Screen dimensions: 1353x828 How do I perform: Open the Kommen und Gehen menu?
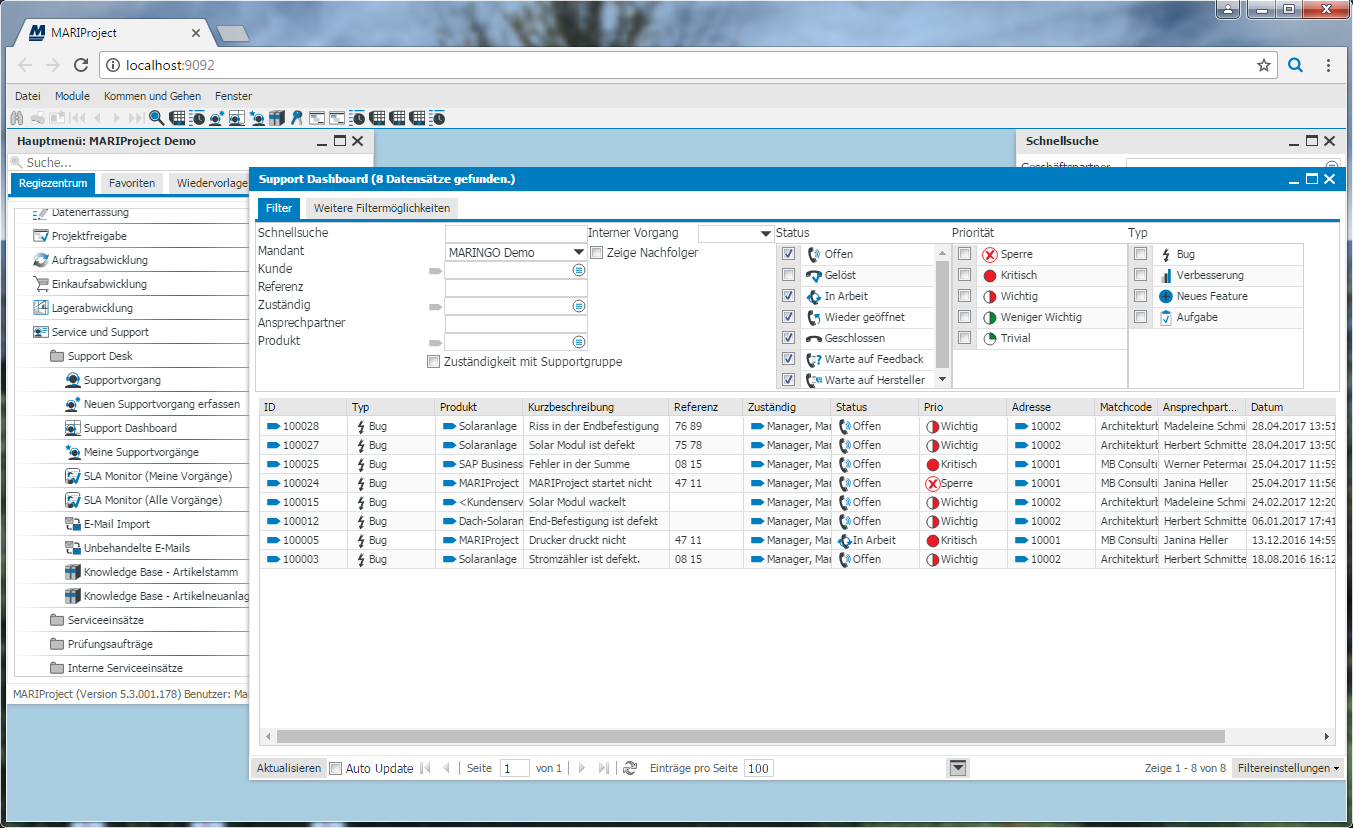[152, 96]
